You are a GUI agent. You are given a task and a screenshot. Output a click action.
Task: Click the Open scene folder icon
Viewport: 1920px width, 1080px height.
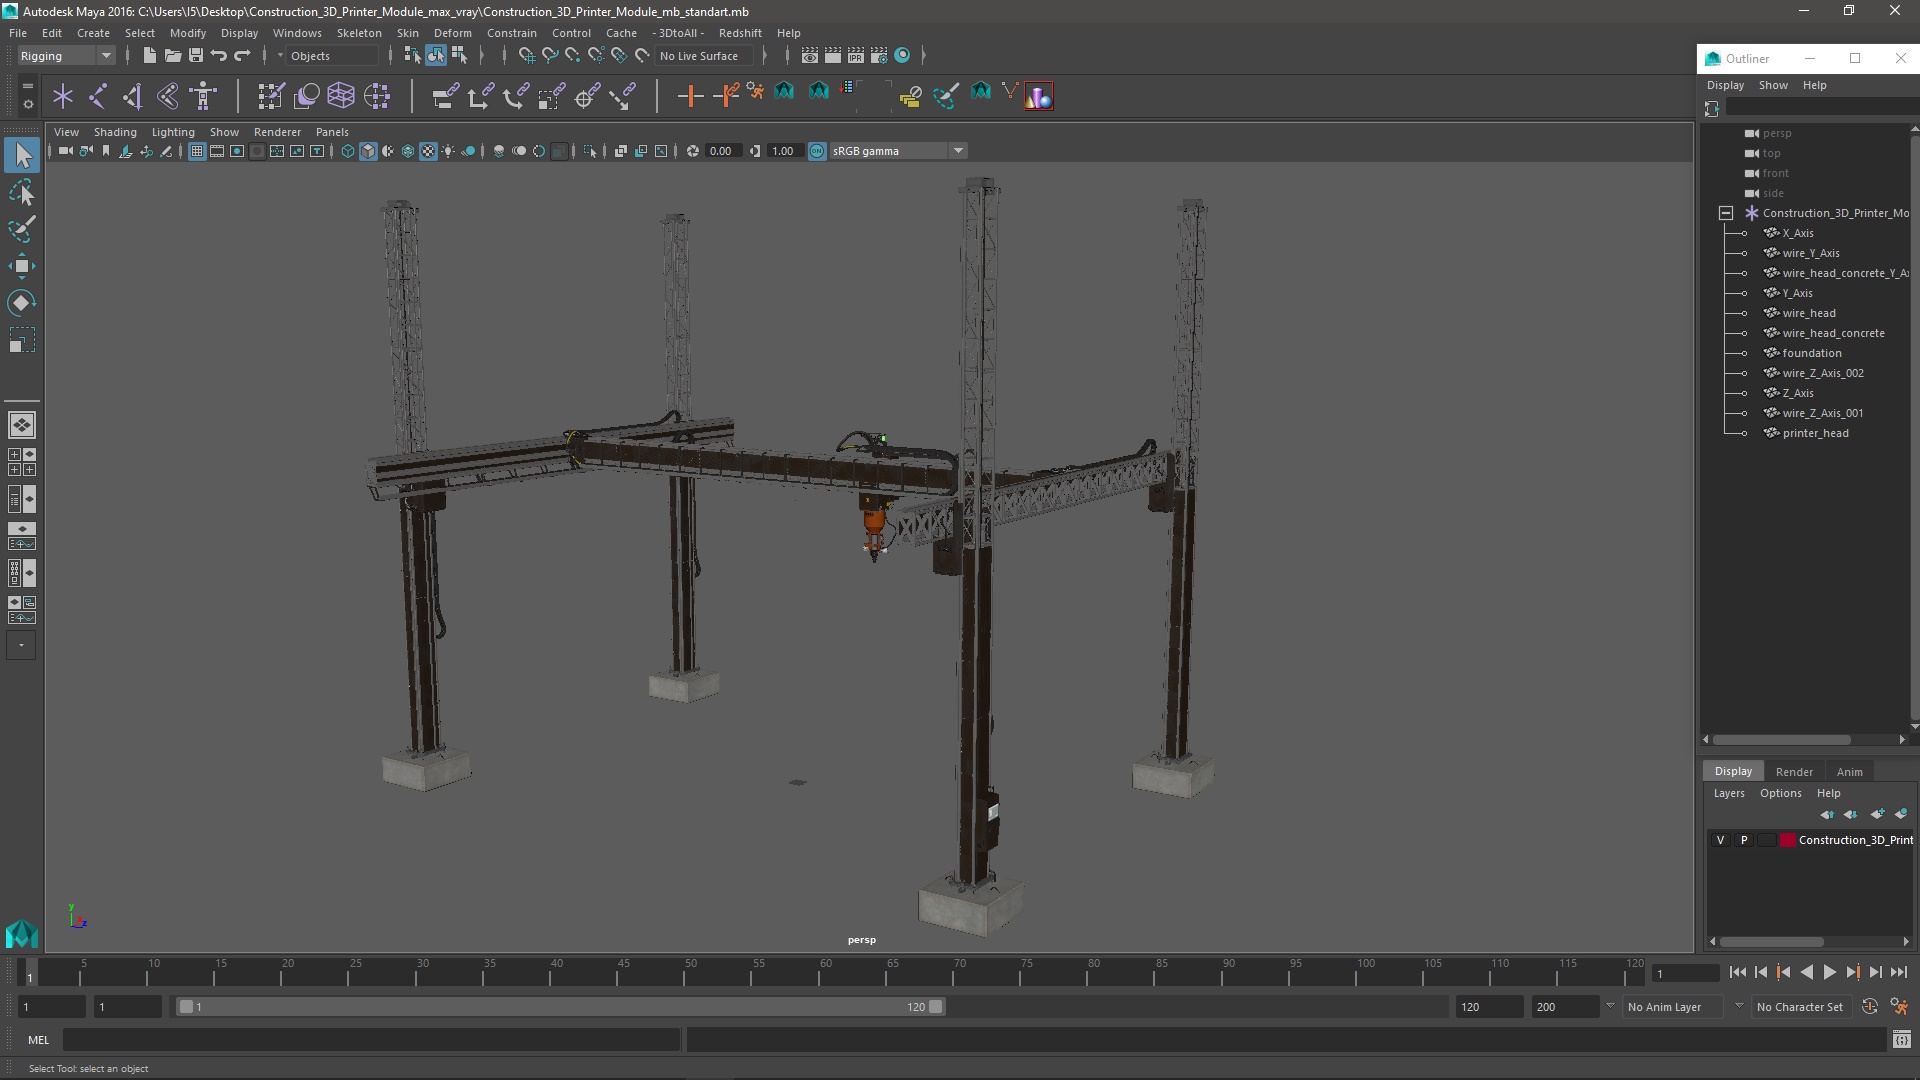[x=172, y=56]
